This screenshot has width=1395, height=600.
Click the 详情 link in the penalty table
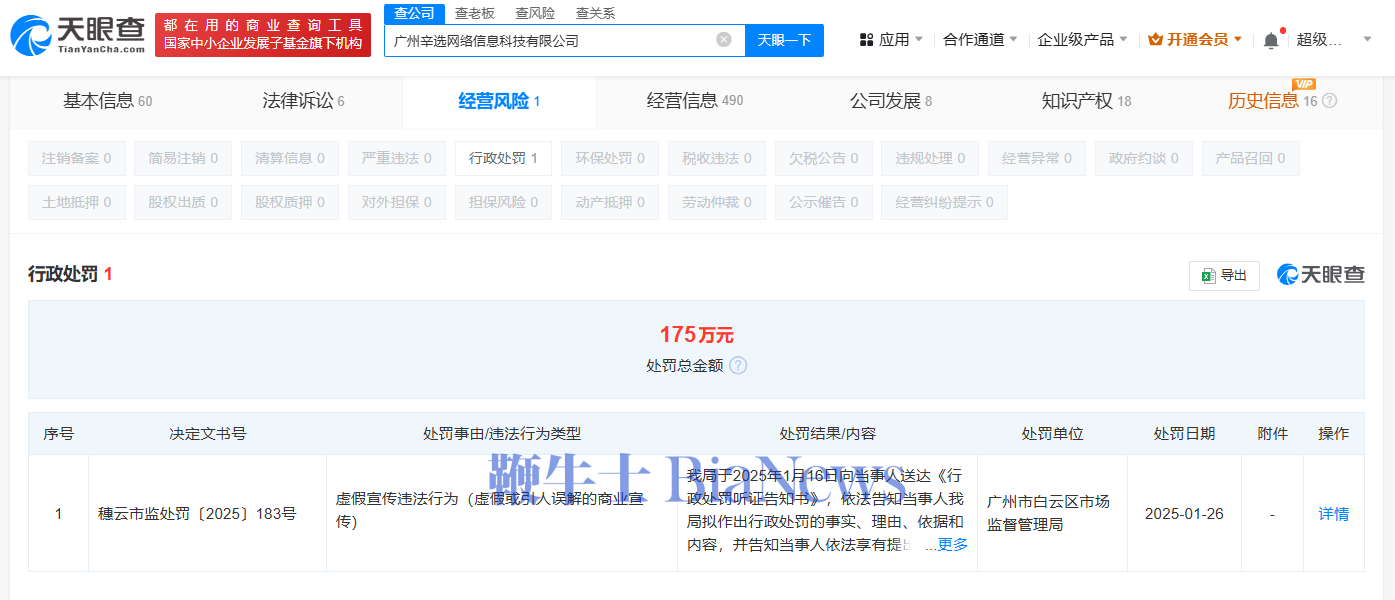point(1333,513)
